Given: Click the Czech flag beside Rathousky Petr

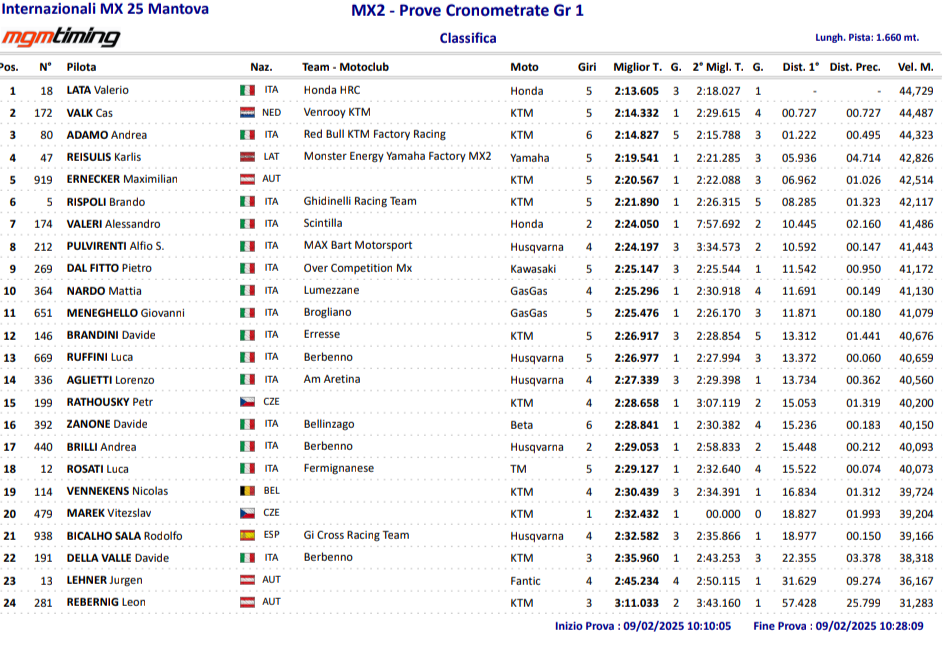Looking at the screenshot, I should (247, 402).
